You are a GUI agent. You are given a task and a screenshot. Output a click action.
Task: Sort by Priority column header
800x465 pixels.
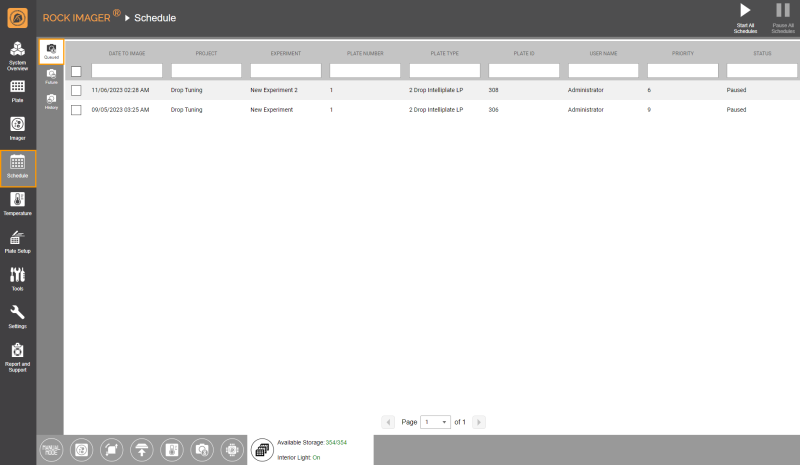pyautogui.click(x=683, y=53)
